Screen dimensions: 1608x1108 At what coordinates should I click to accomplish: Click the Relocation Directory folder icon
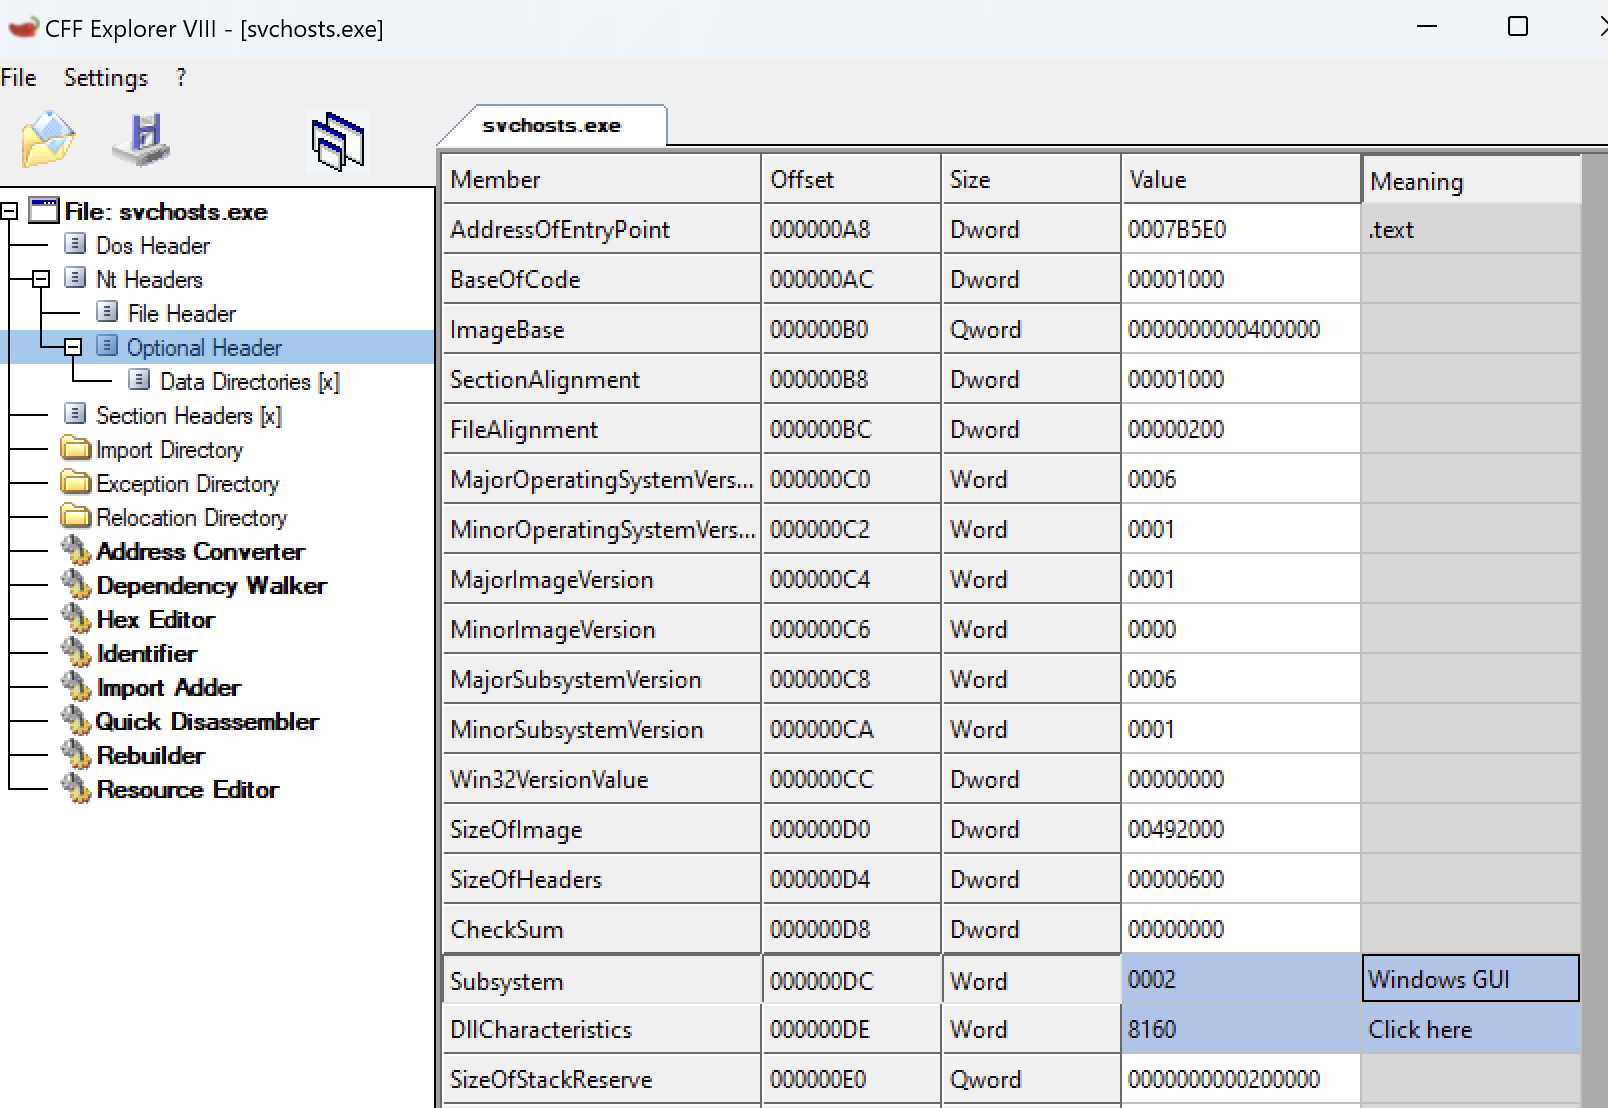click(x=75, y=516)
